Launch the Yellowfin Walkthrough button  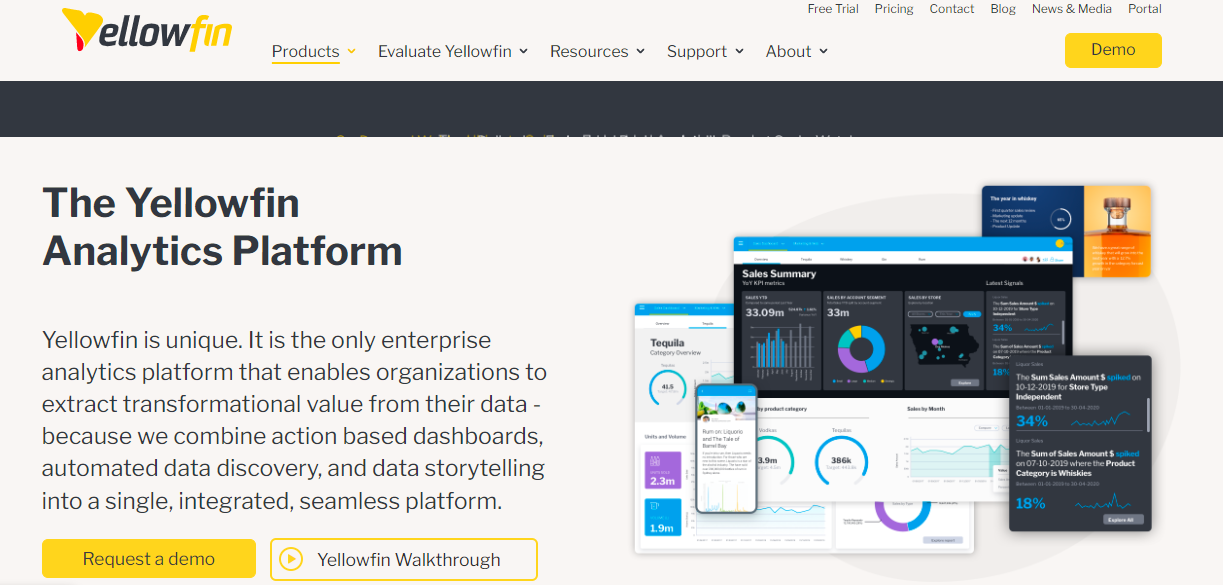point(404,560)
